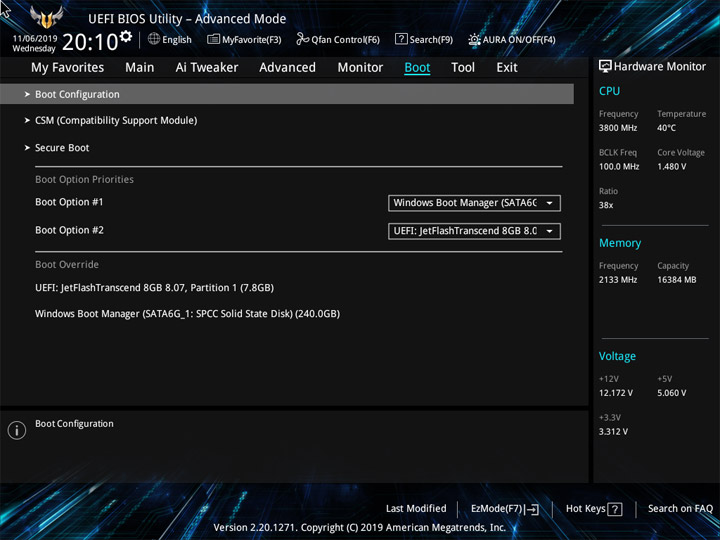Screen dimensions: 720x540
Task: Select the Boot tab
Action: coord(417,68)
